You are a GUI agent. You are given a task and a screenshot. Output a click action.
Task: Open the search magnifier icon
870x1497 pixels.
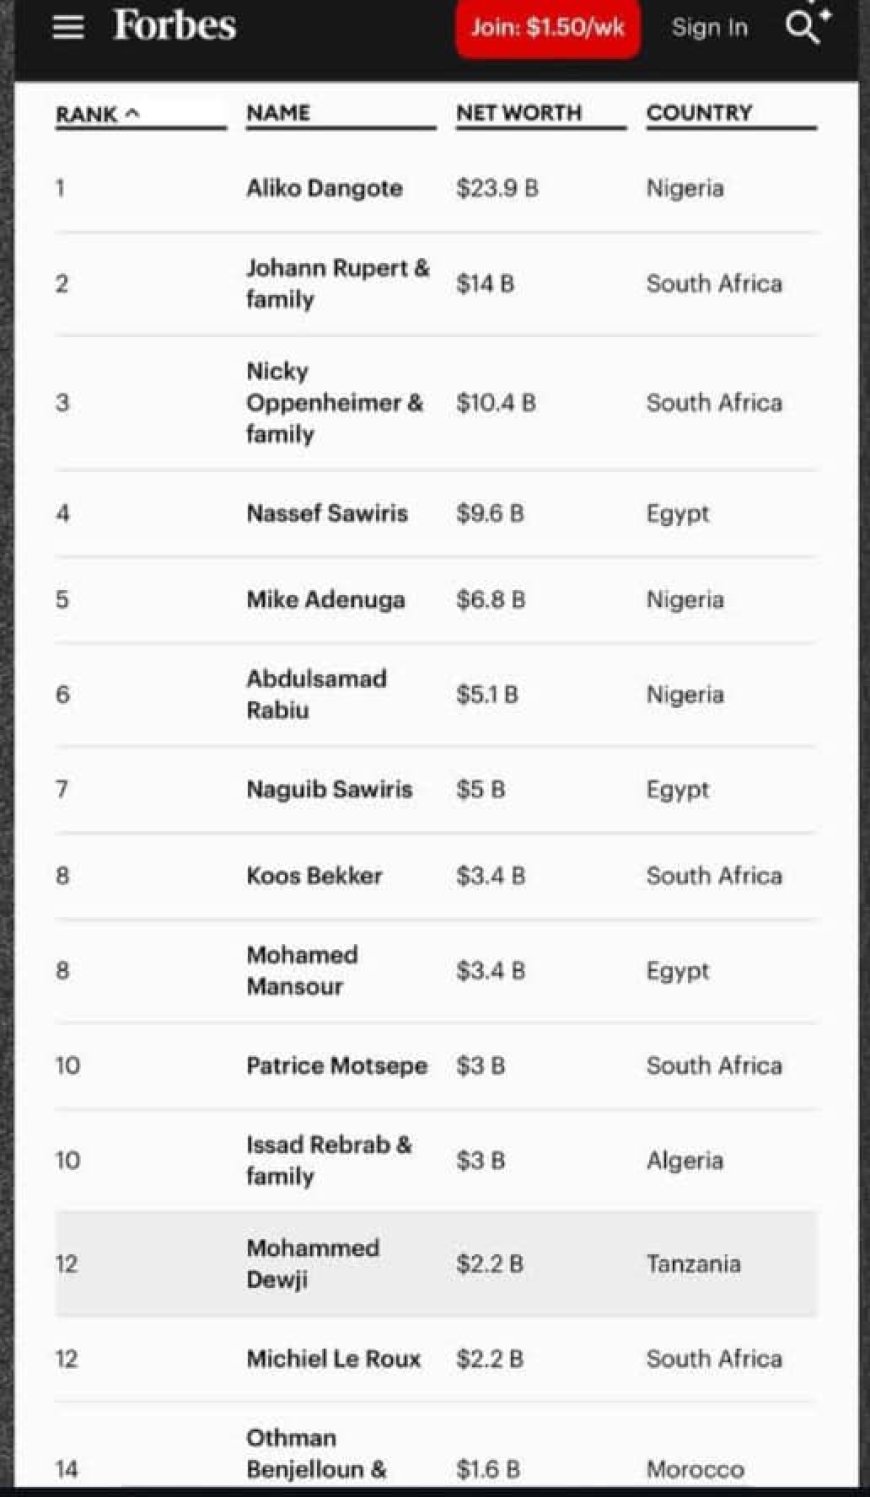(x=803, y=27)
